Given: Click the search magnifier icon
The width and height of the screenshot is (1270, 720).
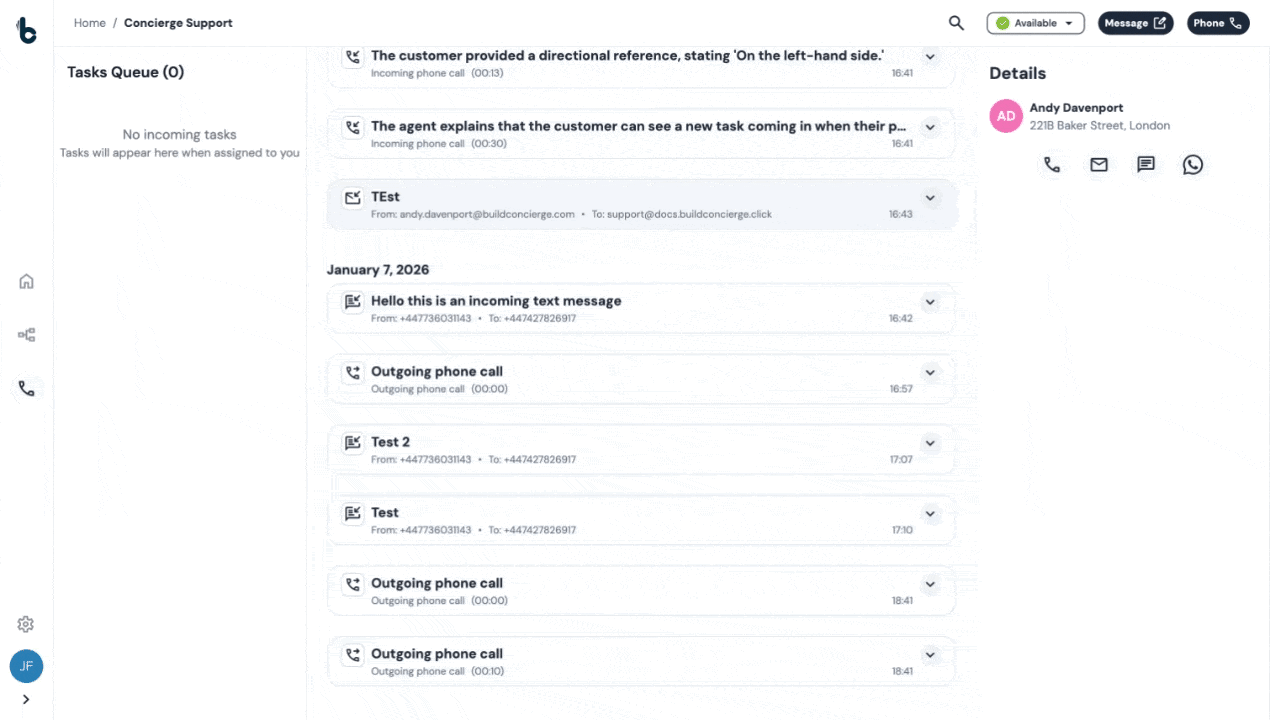Looking at the screenshot, I should click(956, 23).
